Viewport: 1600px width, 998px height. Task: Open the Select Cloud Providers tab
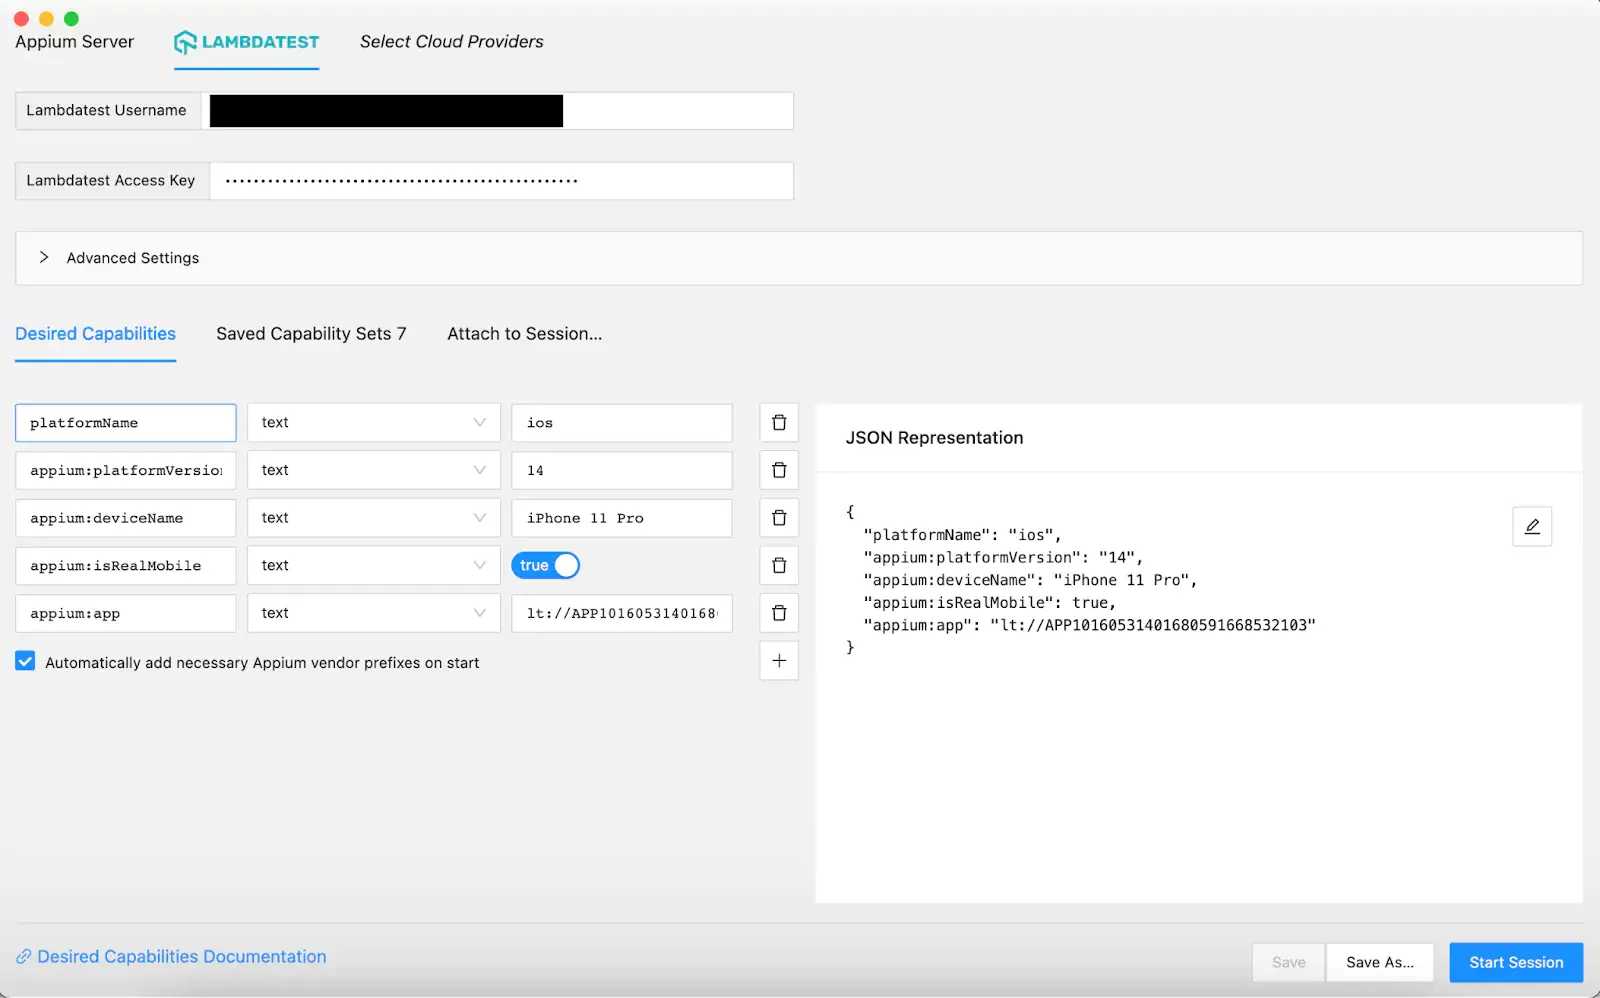coord(451,41)
